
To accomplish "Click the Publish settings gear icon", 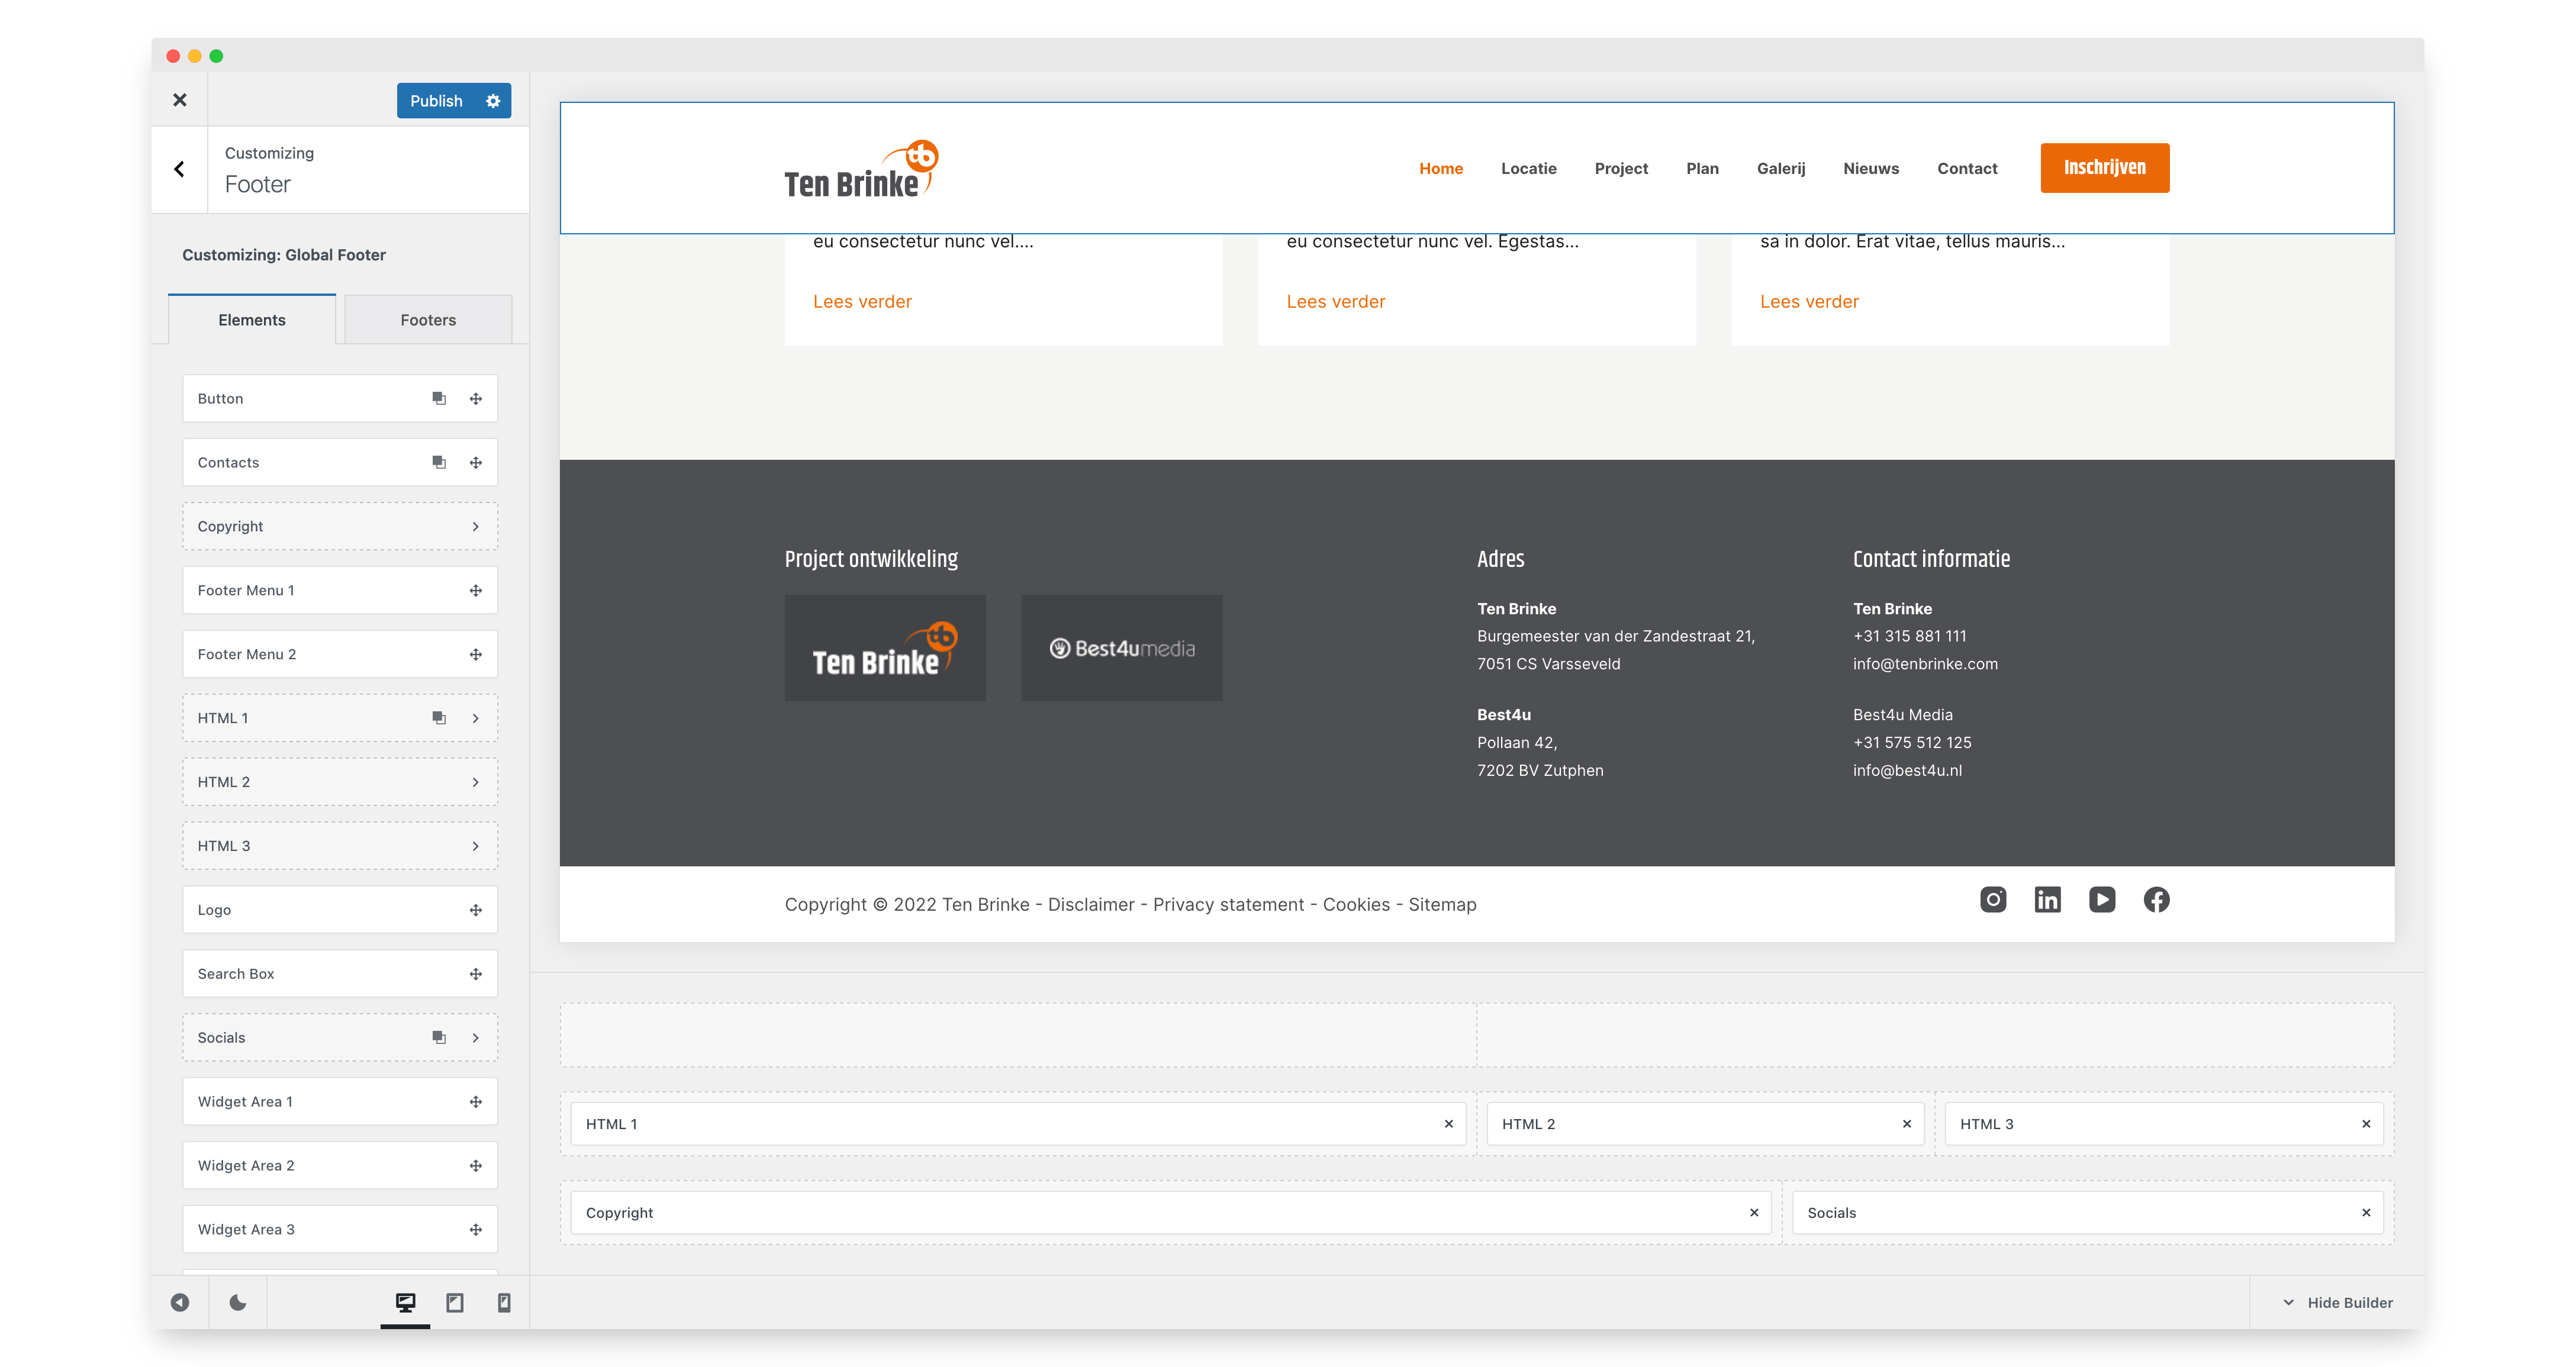I will point(493,101).
